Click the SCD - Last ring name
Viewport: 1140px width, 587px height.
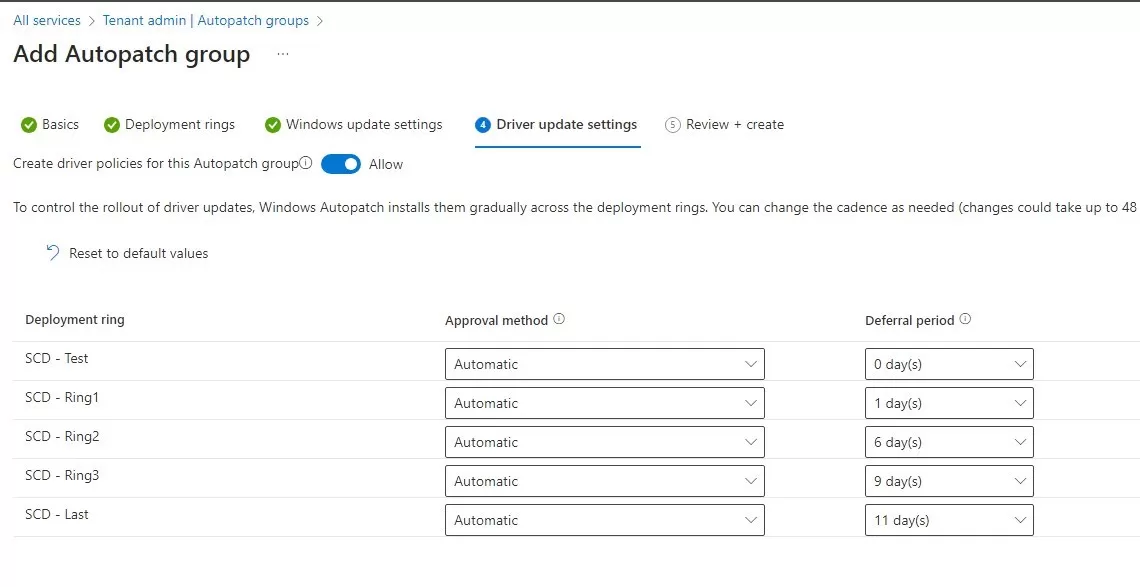pos(57,514)
